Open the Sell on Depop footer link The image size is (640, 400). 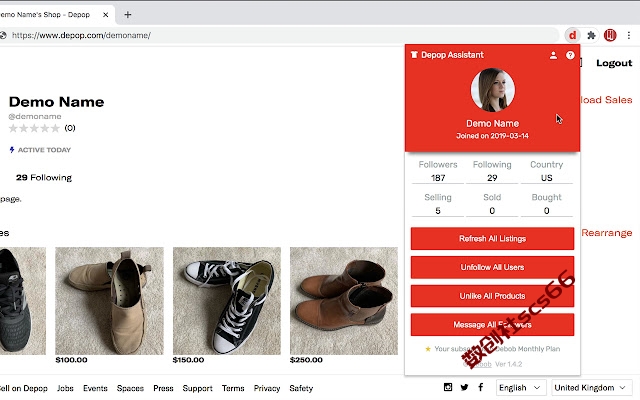pyautogui.click(x=24, y=388)
